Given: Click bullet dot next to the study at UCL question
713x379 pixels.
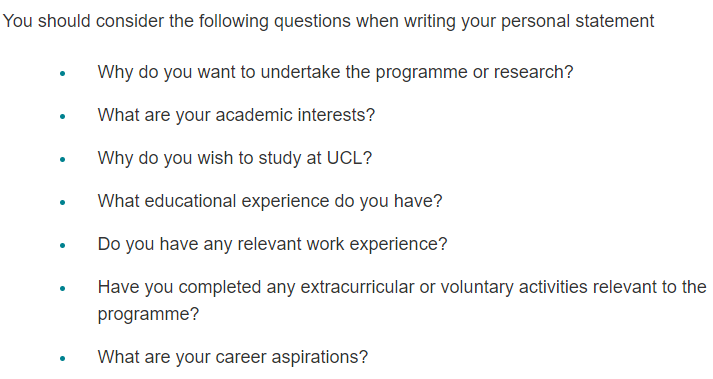Looking at the screenshot, I should (63, 159).
